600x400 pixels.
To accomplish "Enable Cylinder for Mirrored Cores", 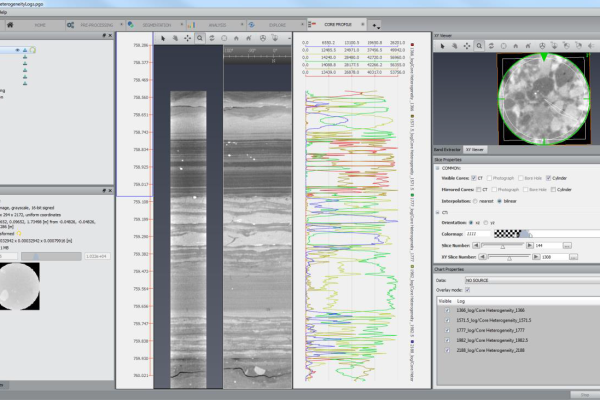I will (x=552, y=188).
